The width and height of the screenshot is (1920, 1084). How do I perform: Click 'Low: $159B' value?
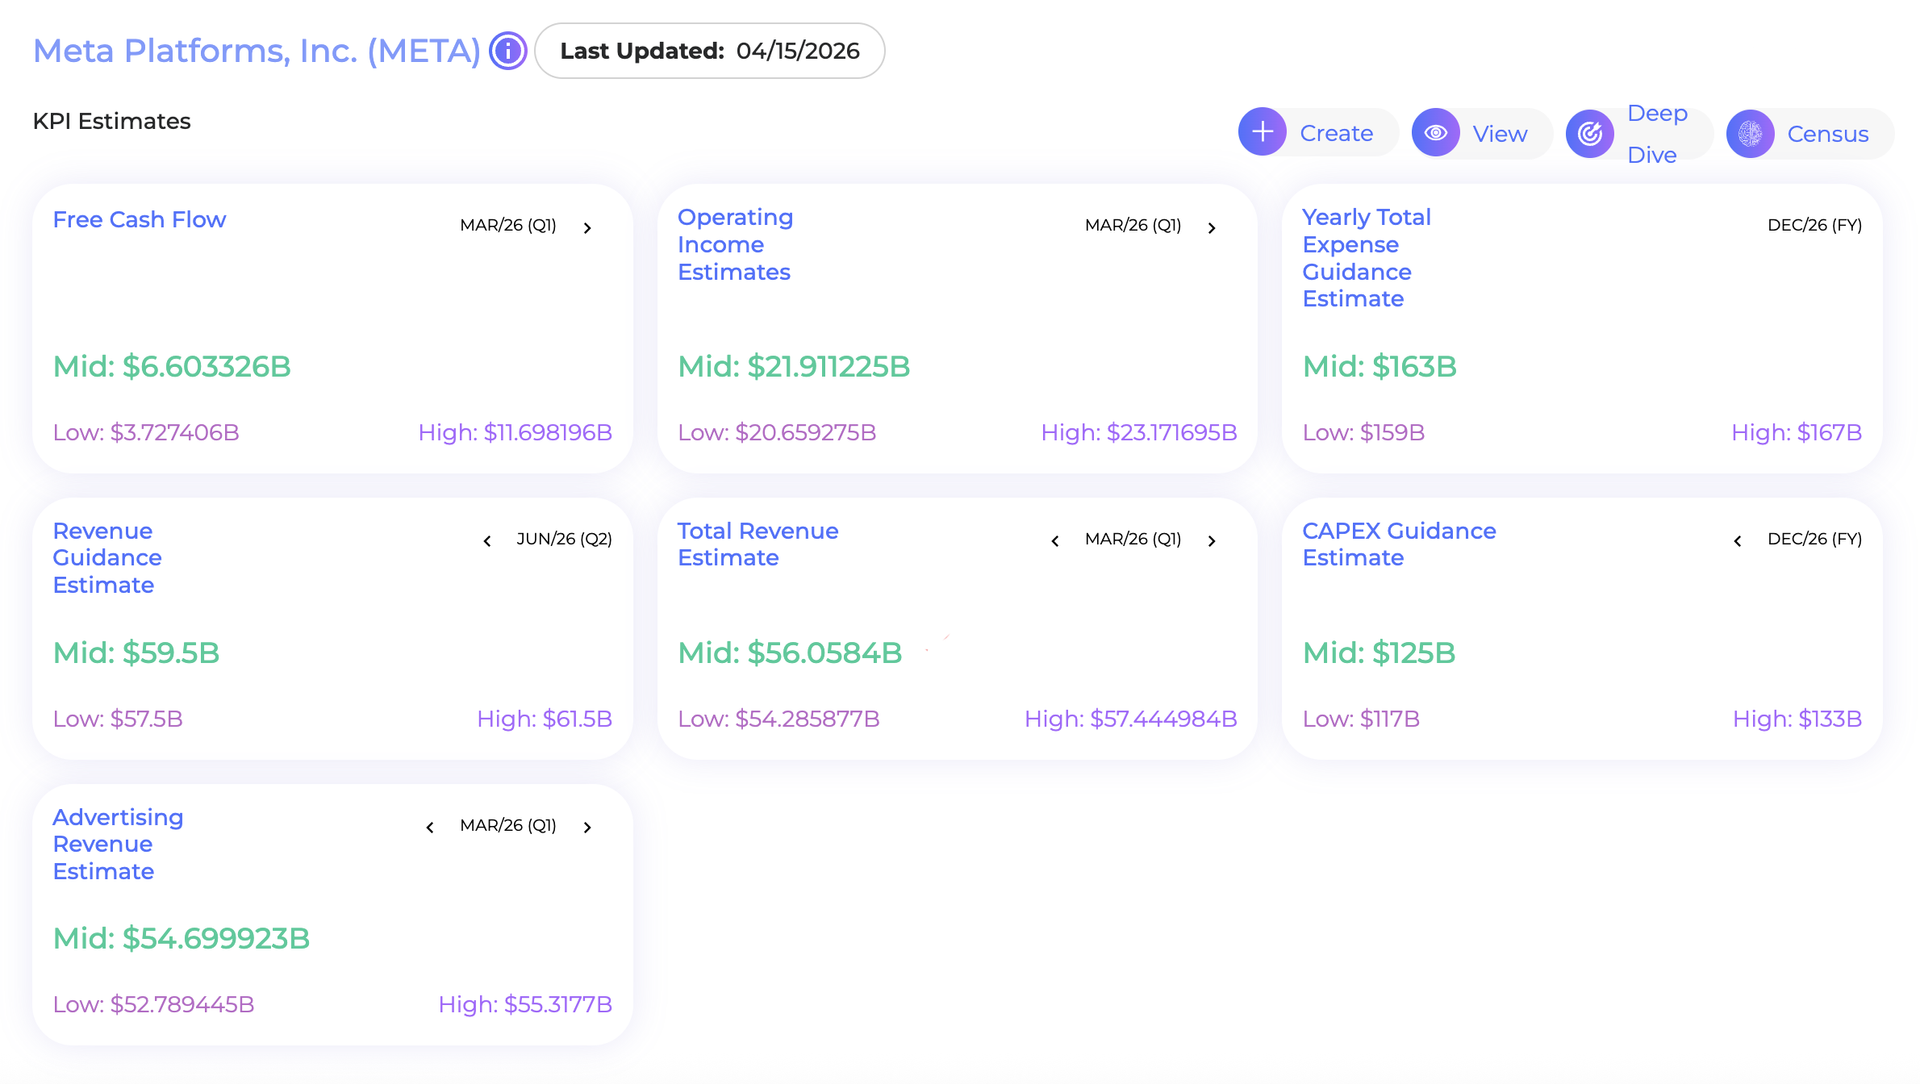coord(1364,432)
